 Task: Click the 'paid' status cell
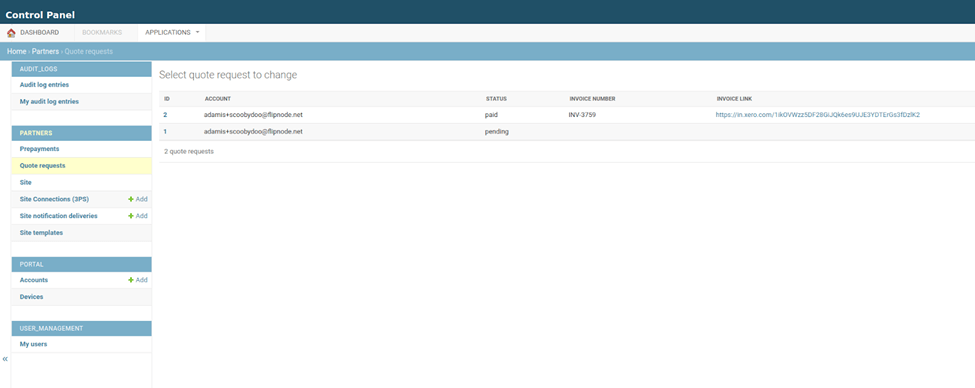click(491, 115)
